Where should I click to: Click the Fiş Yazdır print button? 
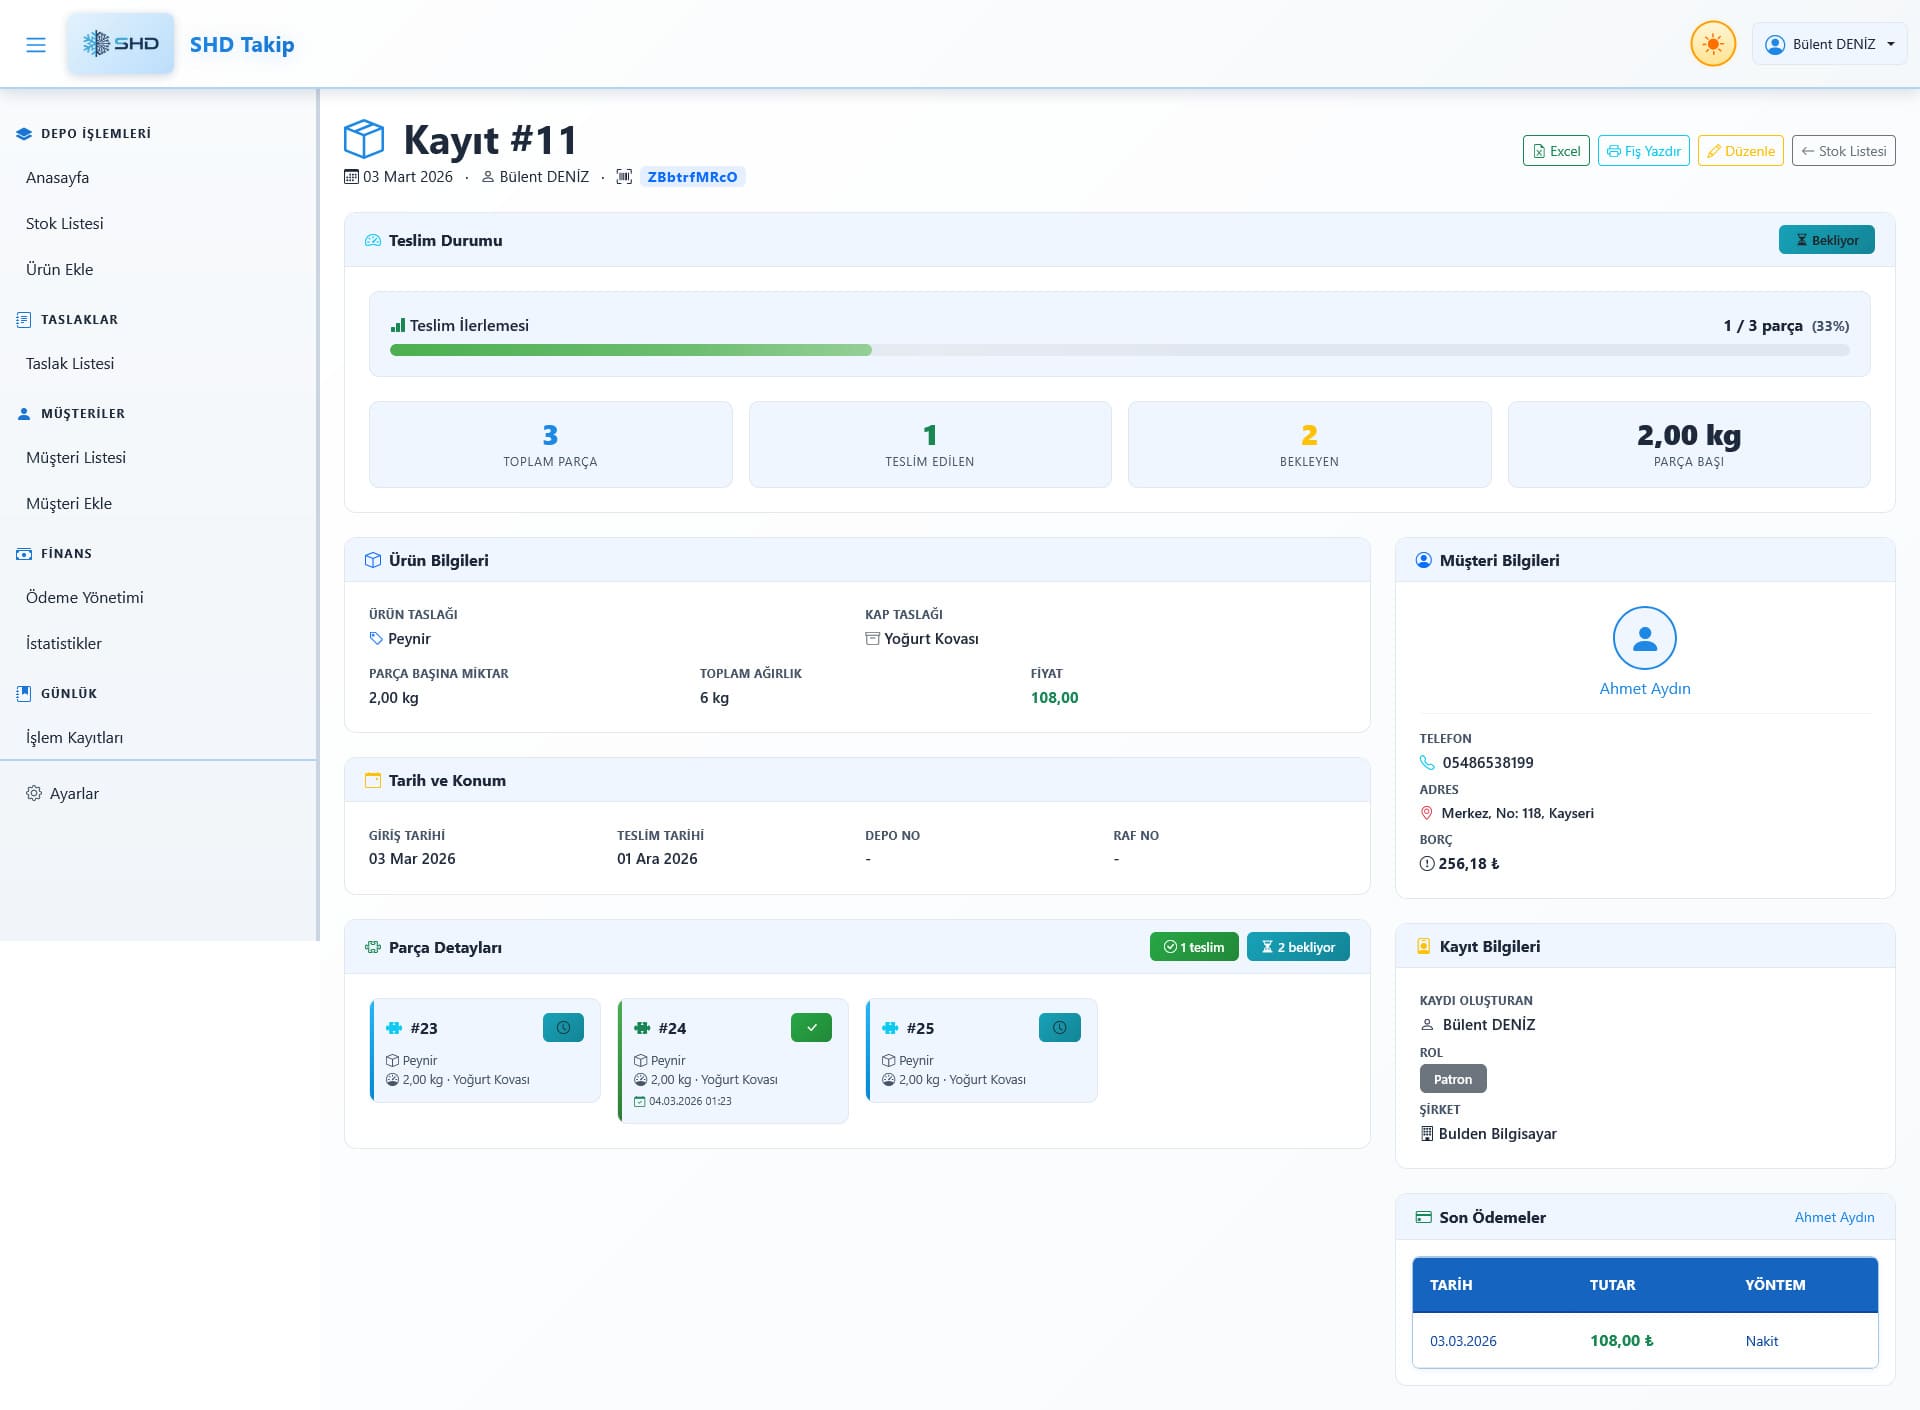click(1643, 151)
